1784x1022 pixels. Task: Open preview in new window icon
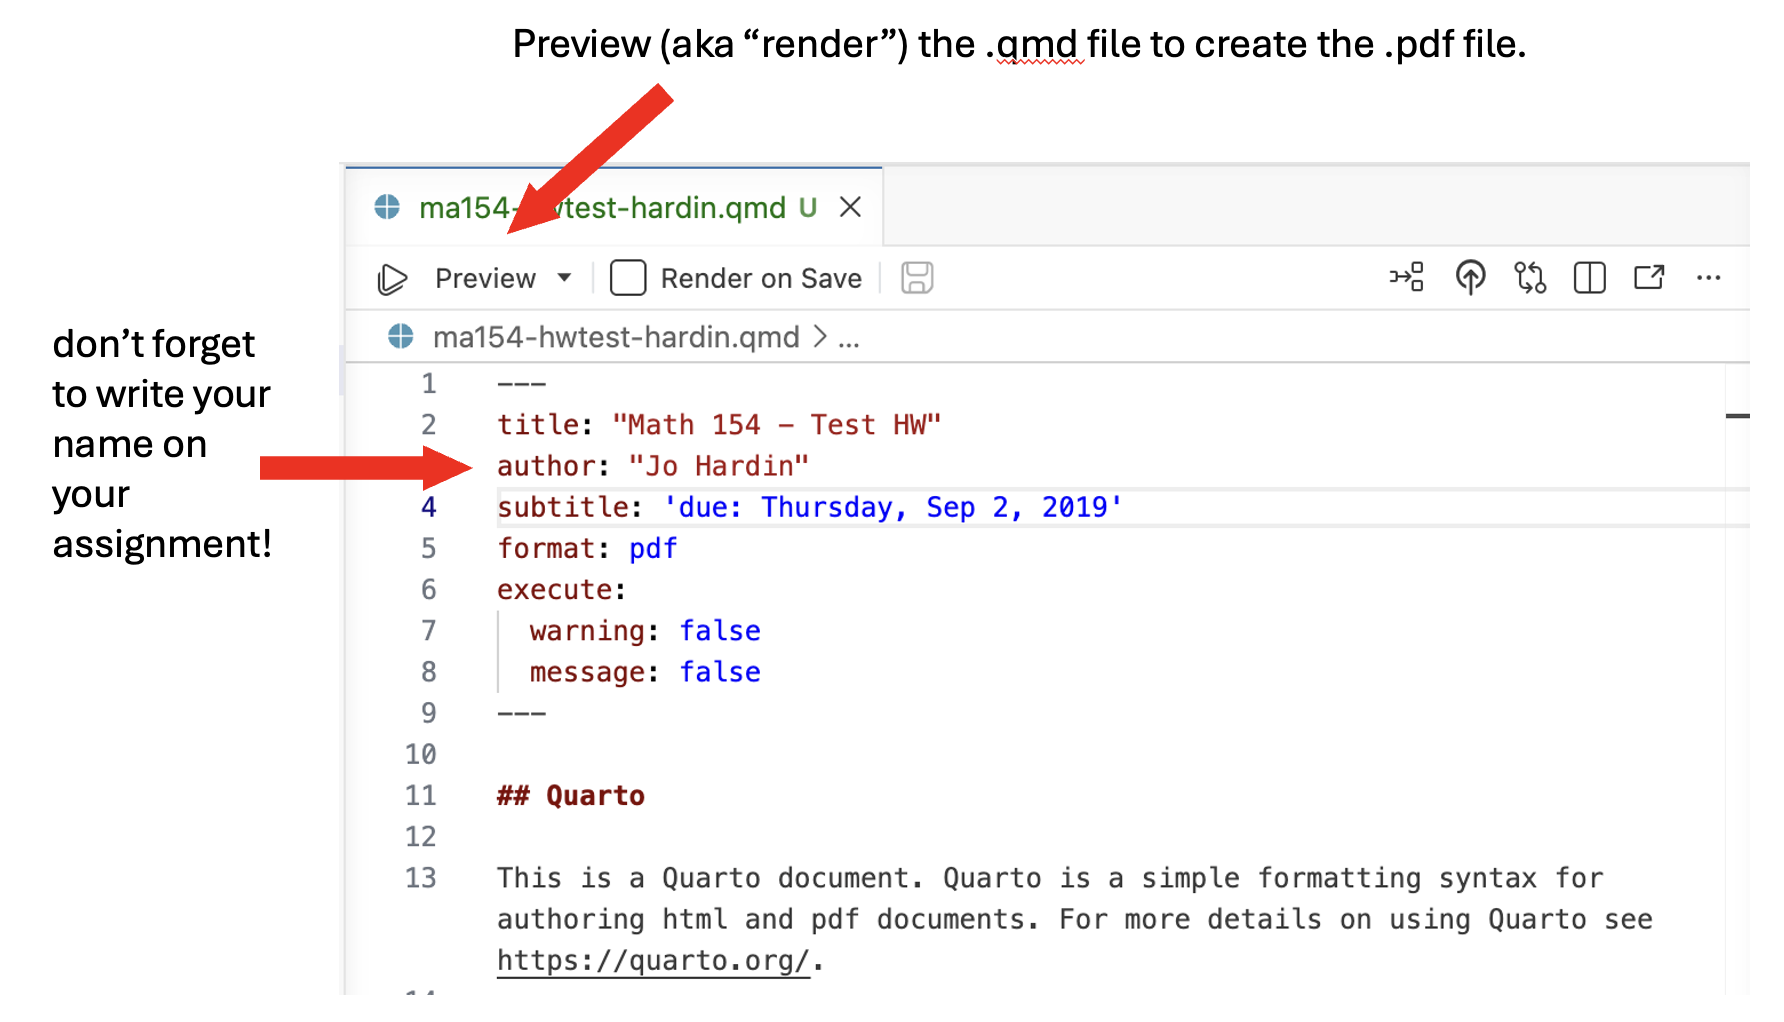point(1649,277)
